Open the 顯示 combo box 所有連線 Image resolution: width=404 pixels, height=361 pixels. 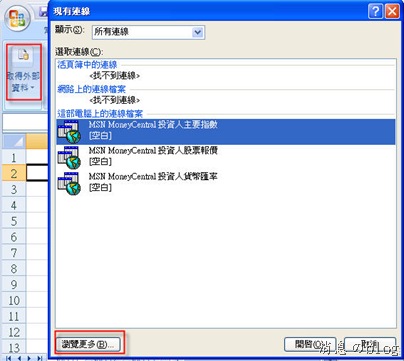148,32
